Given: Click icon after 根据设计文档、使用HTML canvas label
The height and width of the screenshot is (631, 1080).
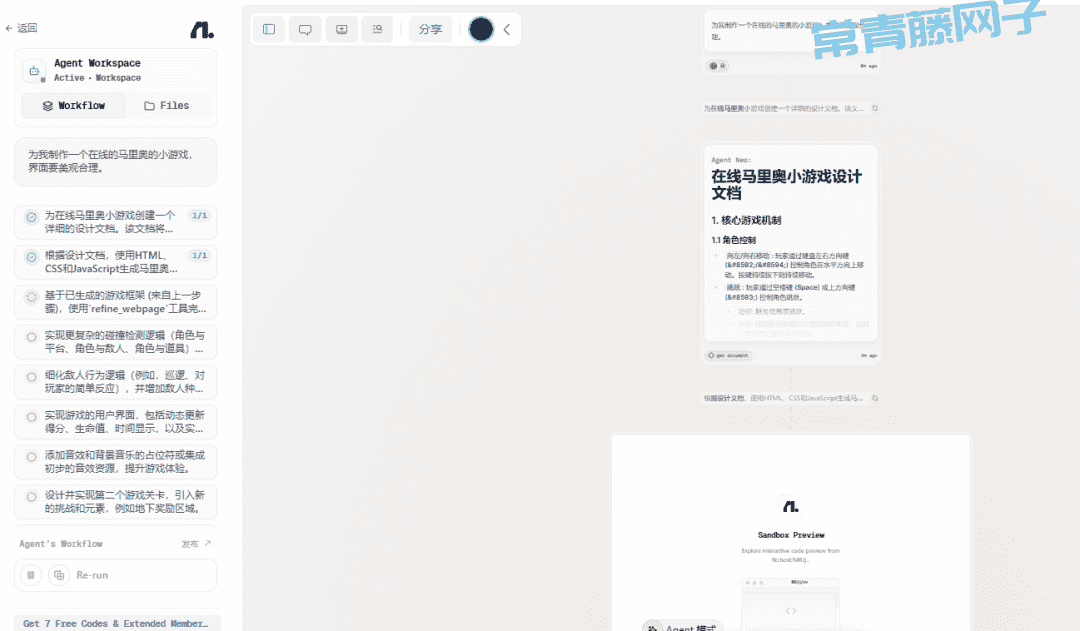Looking at the screenshot, I should click(x=875, y=398).
